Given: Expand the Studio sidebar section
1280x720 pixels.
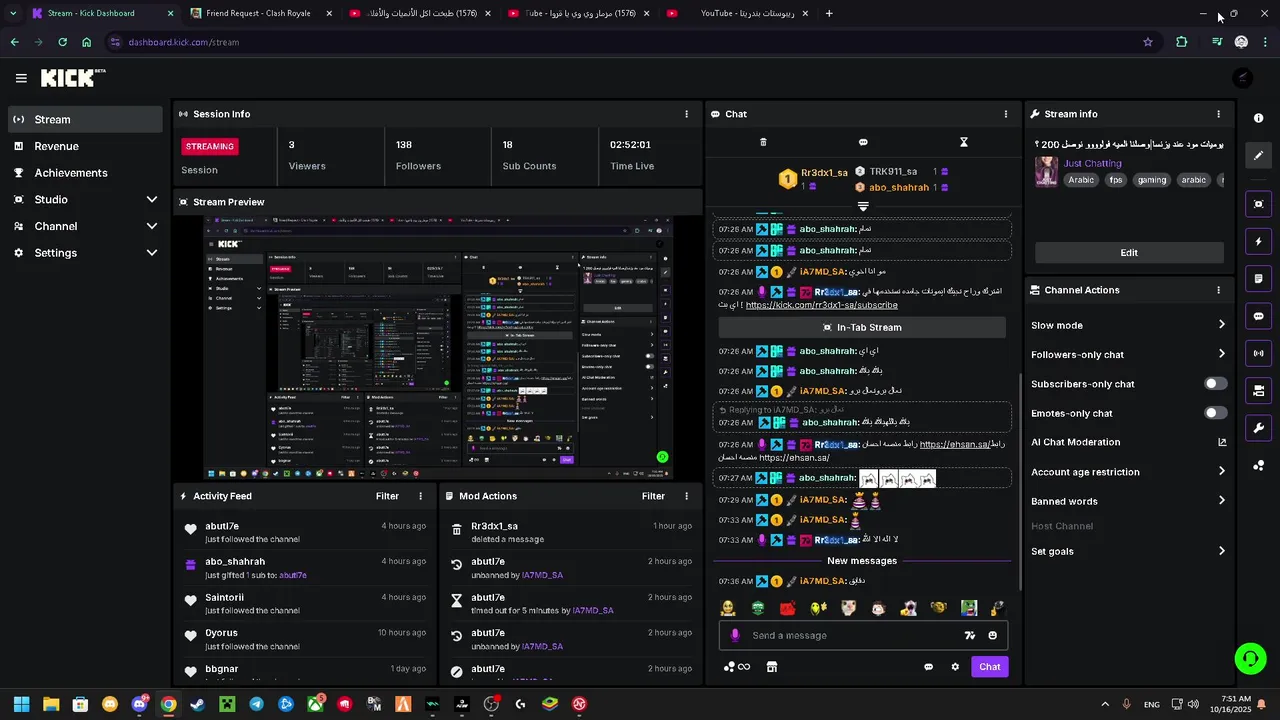Looking at the screenshot, I should (x=152, y=200).
